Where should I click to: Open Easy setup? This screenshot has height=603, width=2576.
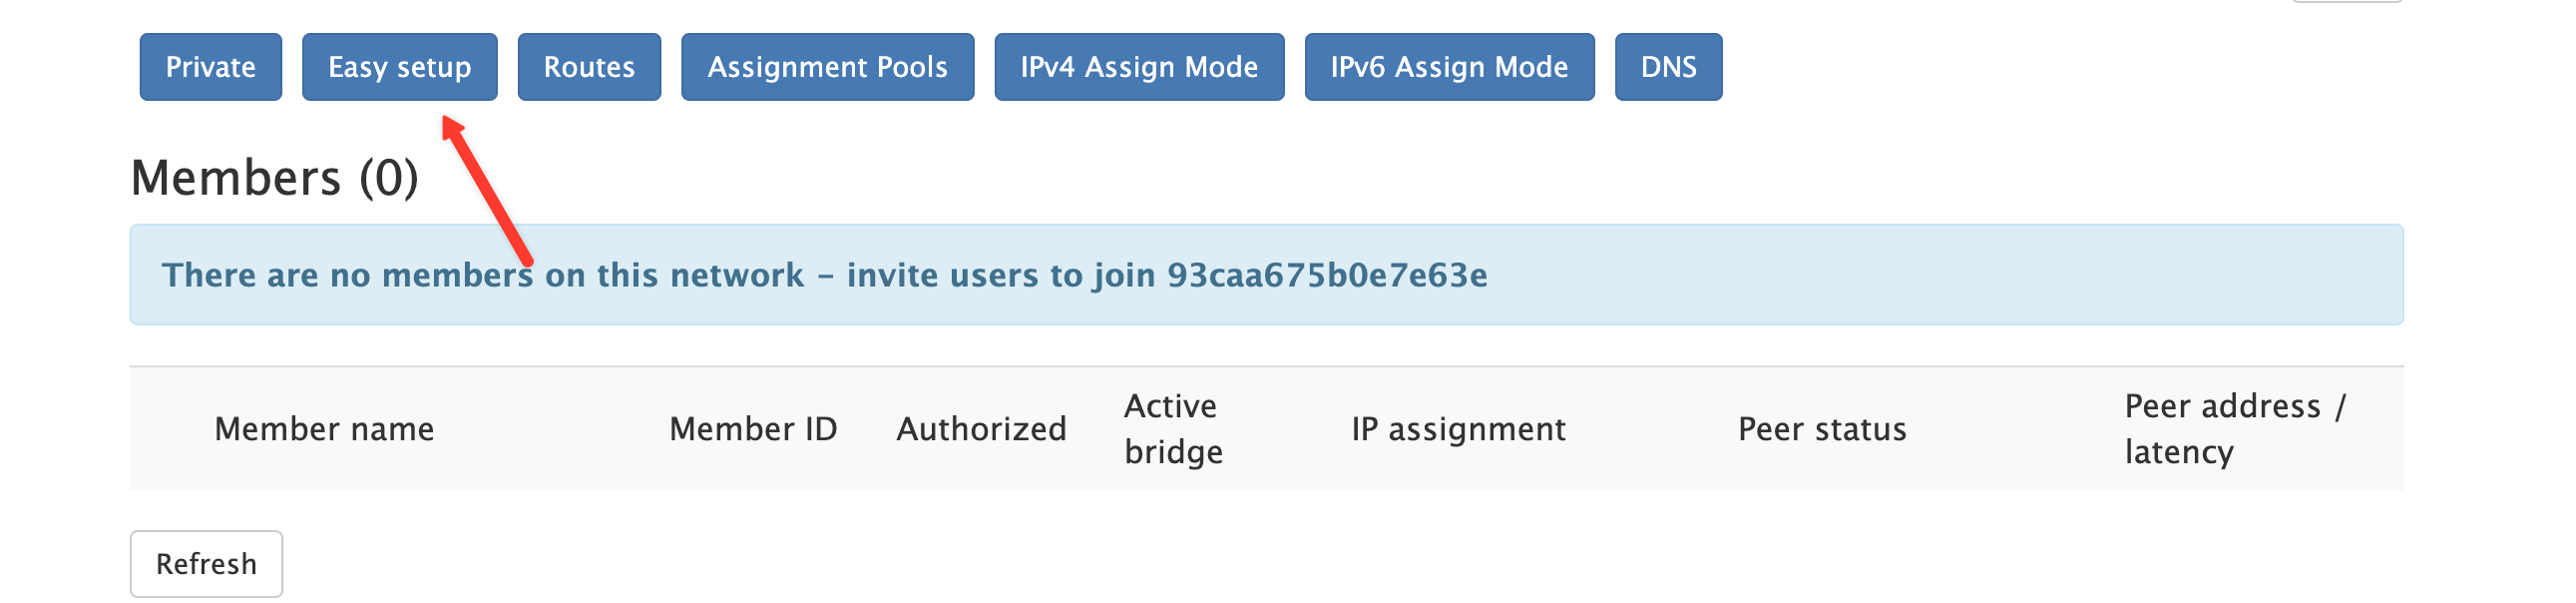399,67
